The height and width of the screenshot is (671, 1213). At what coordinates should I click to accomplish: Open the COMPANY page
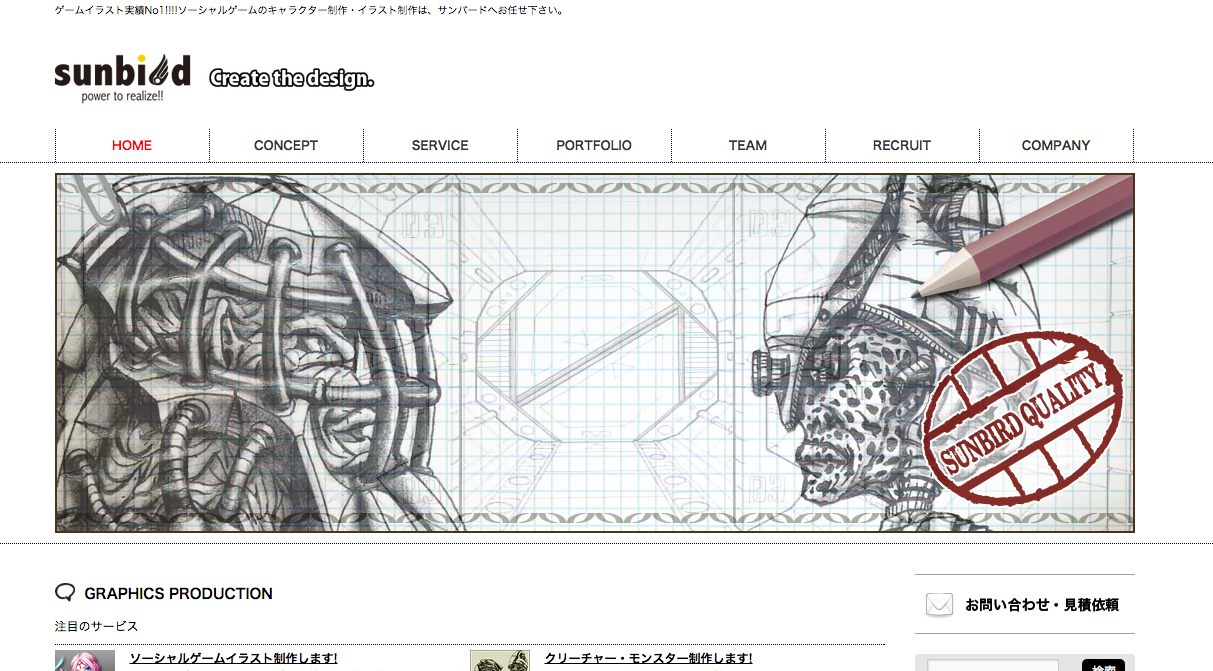[1056, 146]
